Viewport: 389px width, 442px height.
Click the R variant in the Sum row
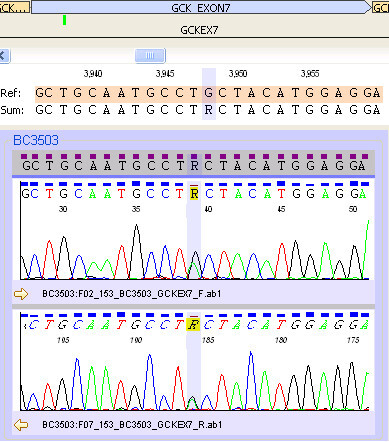(209, 110)
